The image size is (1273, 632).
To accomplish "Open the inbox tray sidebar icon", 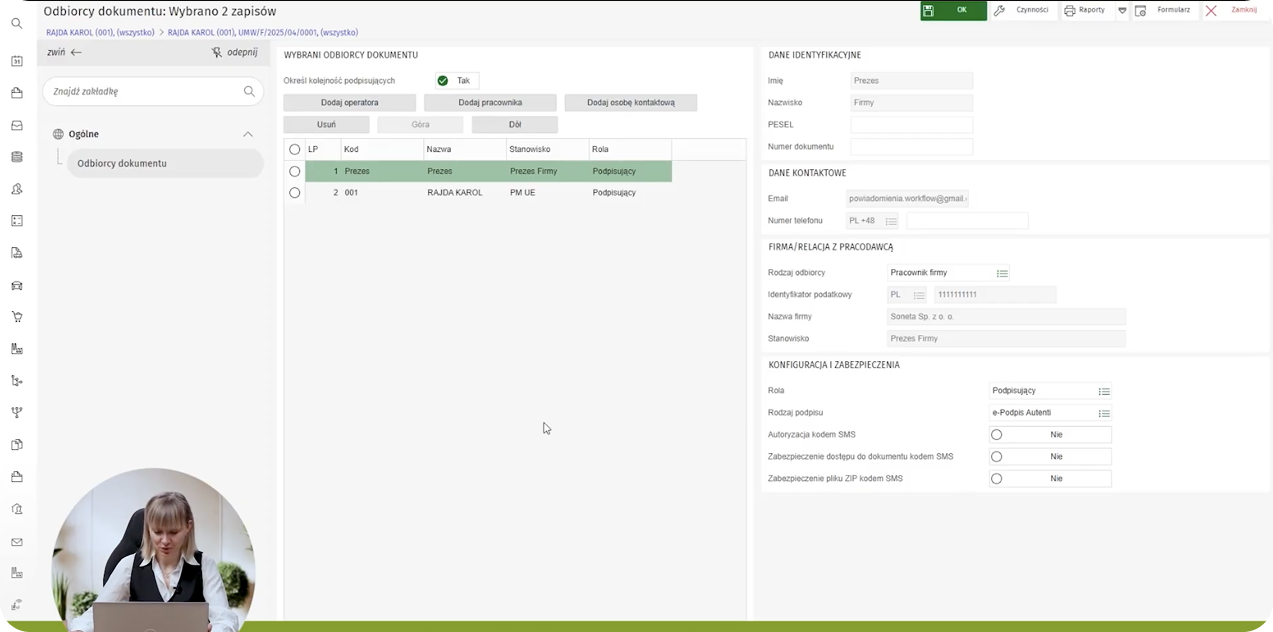I will pyautogui.click(x=16, y=125).
